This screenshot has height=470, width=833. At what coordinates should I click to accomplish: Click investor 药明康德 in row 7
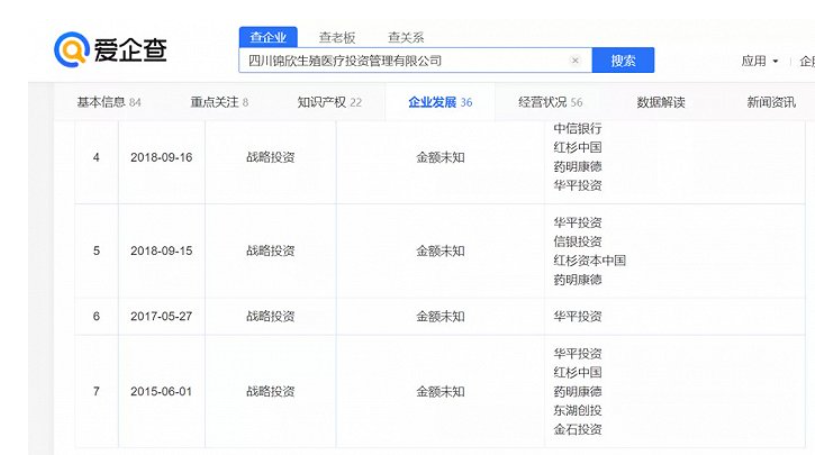pos(577,391)
